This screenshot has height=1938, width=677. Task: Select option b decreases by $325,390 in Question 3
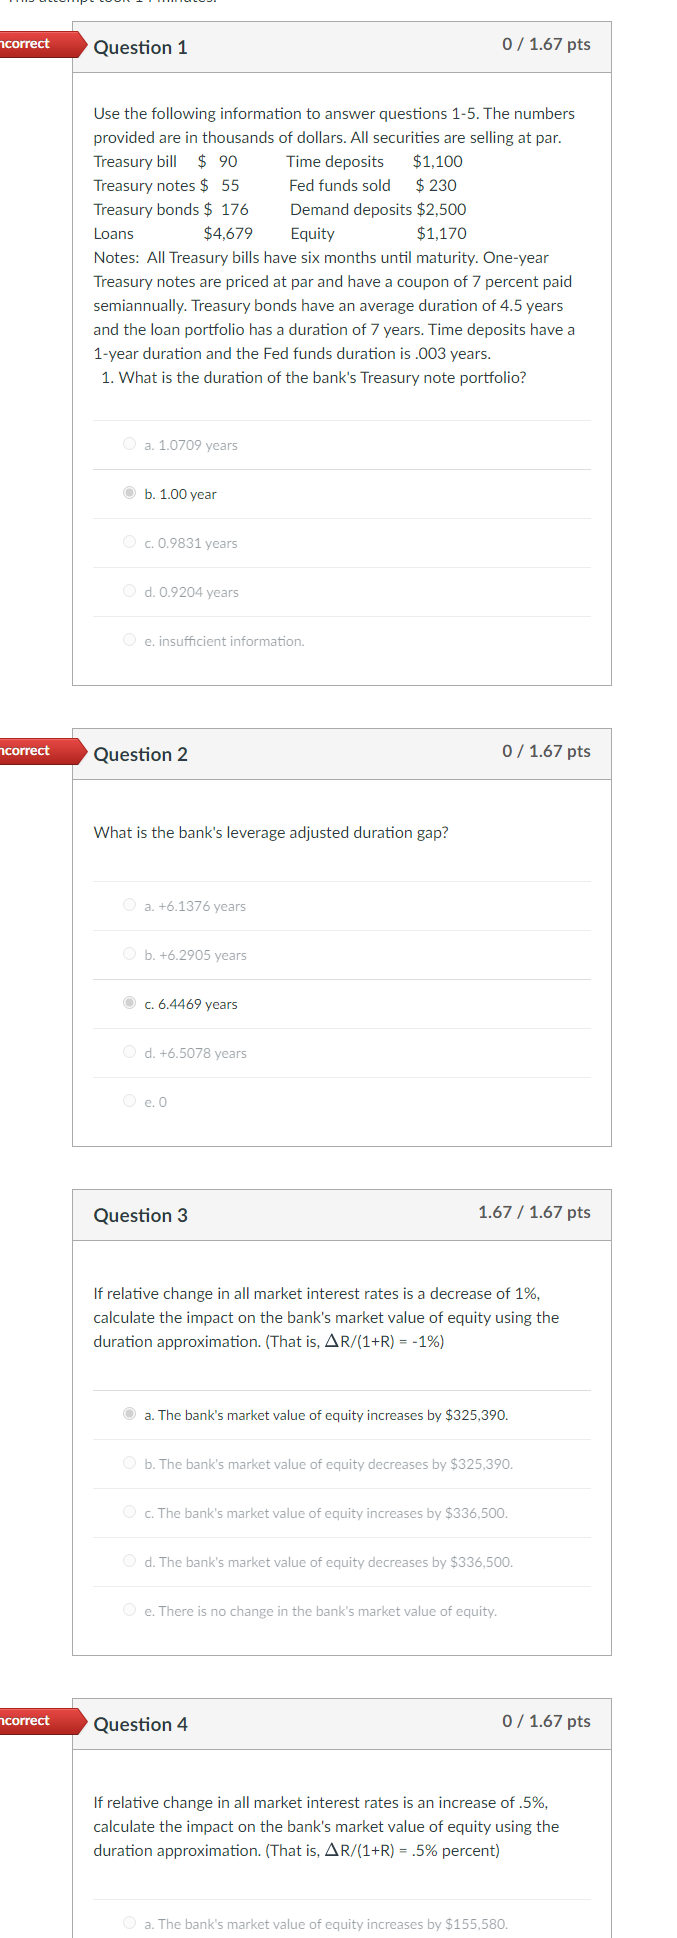129,1462
